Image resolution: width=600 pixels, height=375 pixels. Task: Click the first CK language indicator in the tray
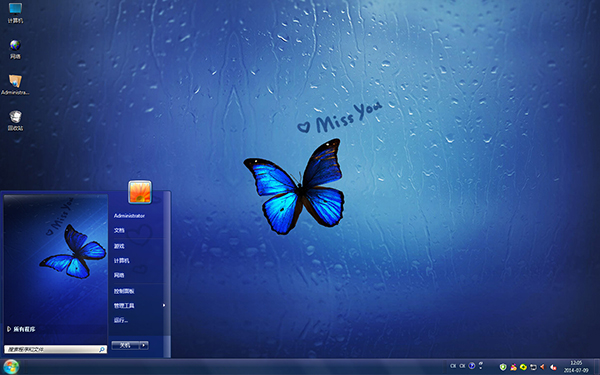pyautogui.click(x=453, y=366)
